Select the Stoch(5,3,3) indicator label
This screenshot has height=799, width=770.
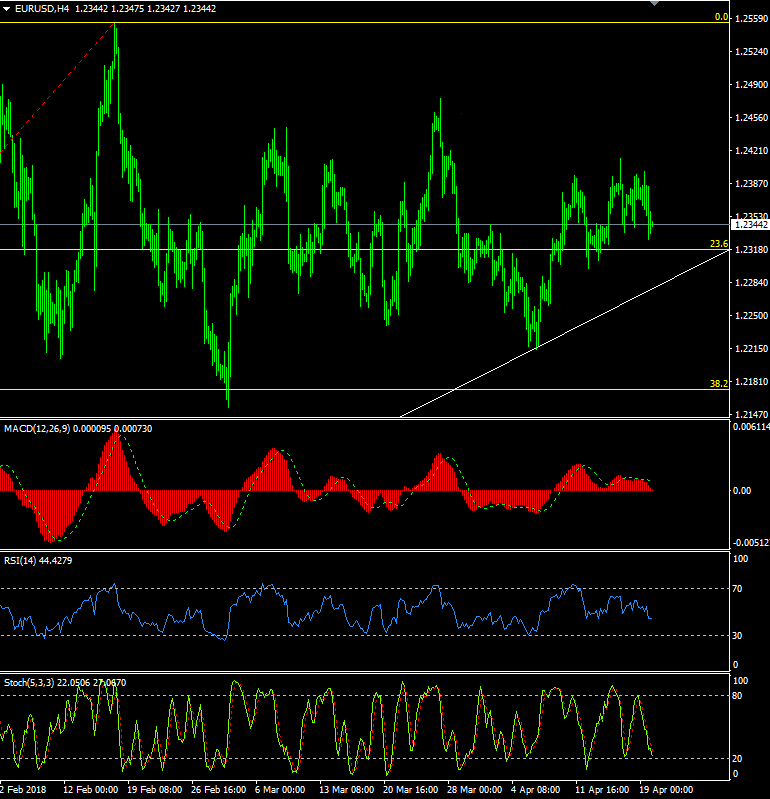point(31,682)
